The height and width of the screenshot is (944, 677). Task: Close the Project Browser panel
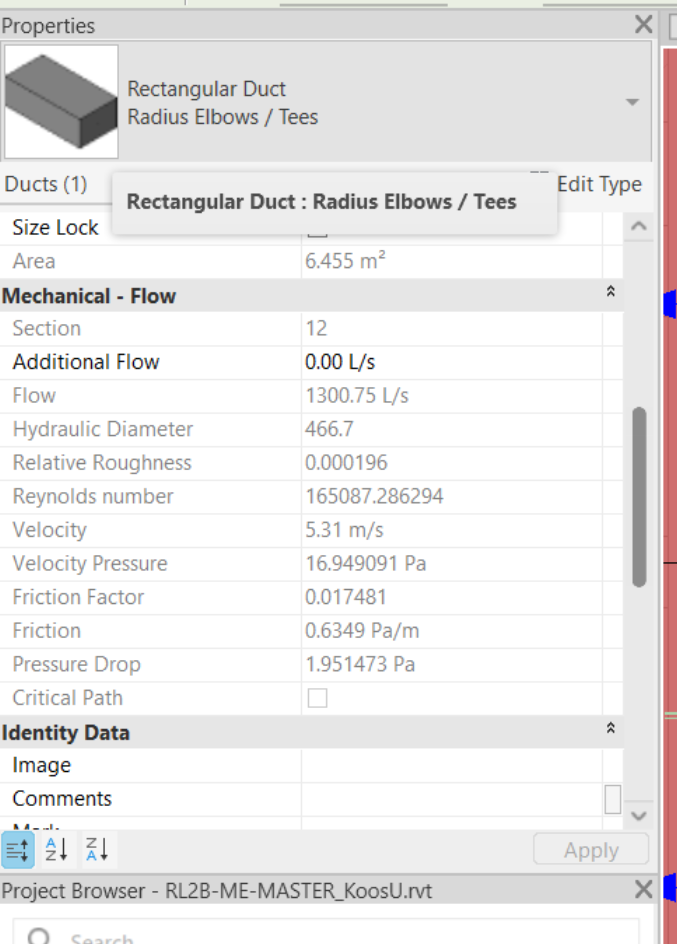(x=643, y=889)
